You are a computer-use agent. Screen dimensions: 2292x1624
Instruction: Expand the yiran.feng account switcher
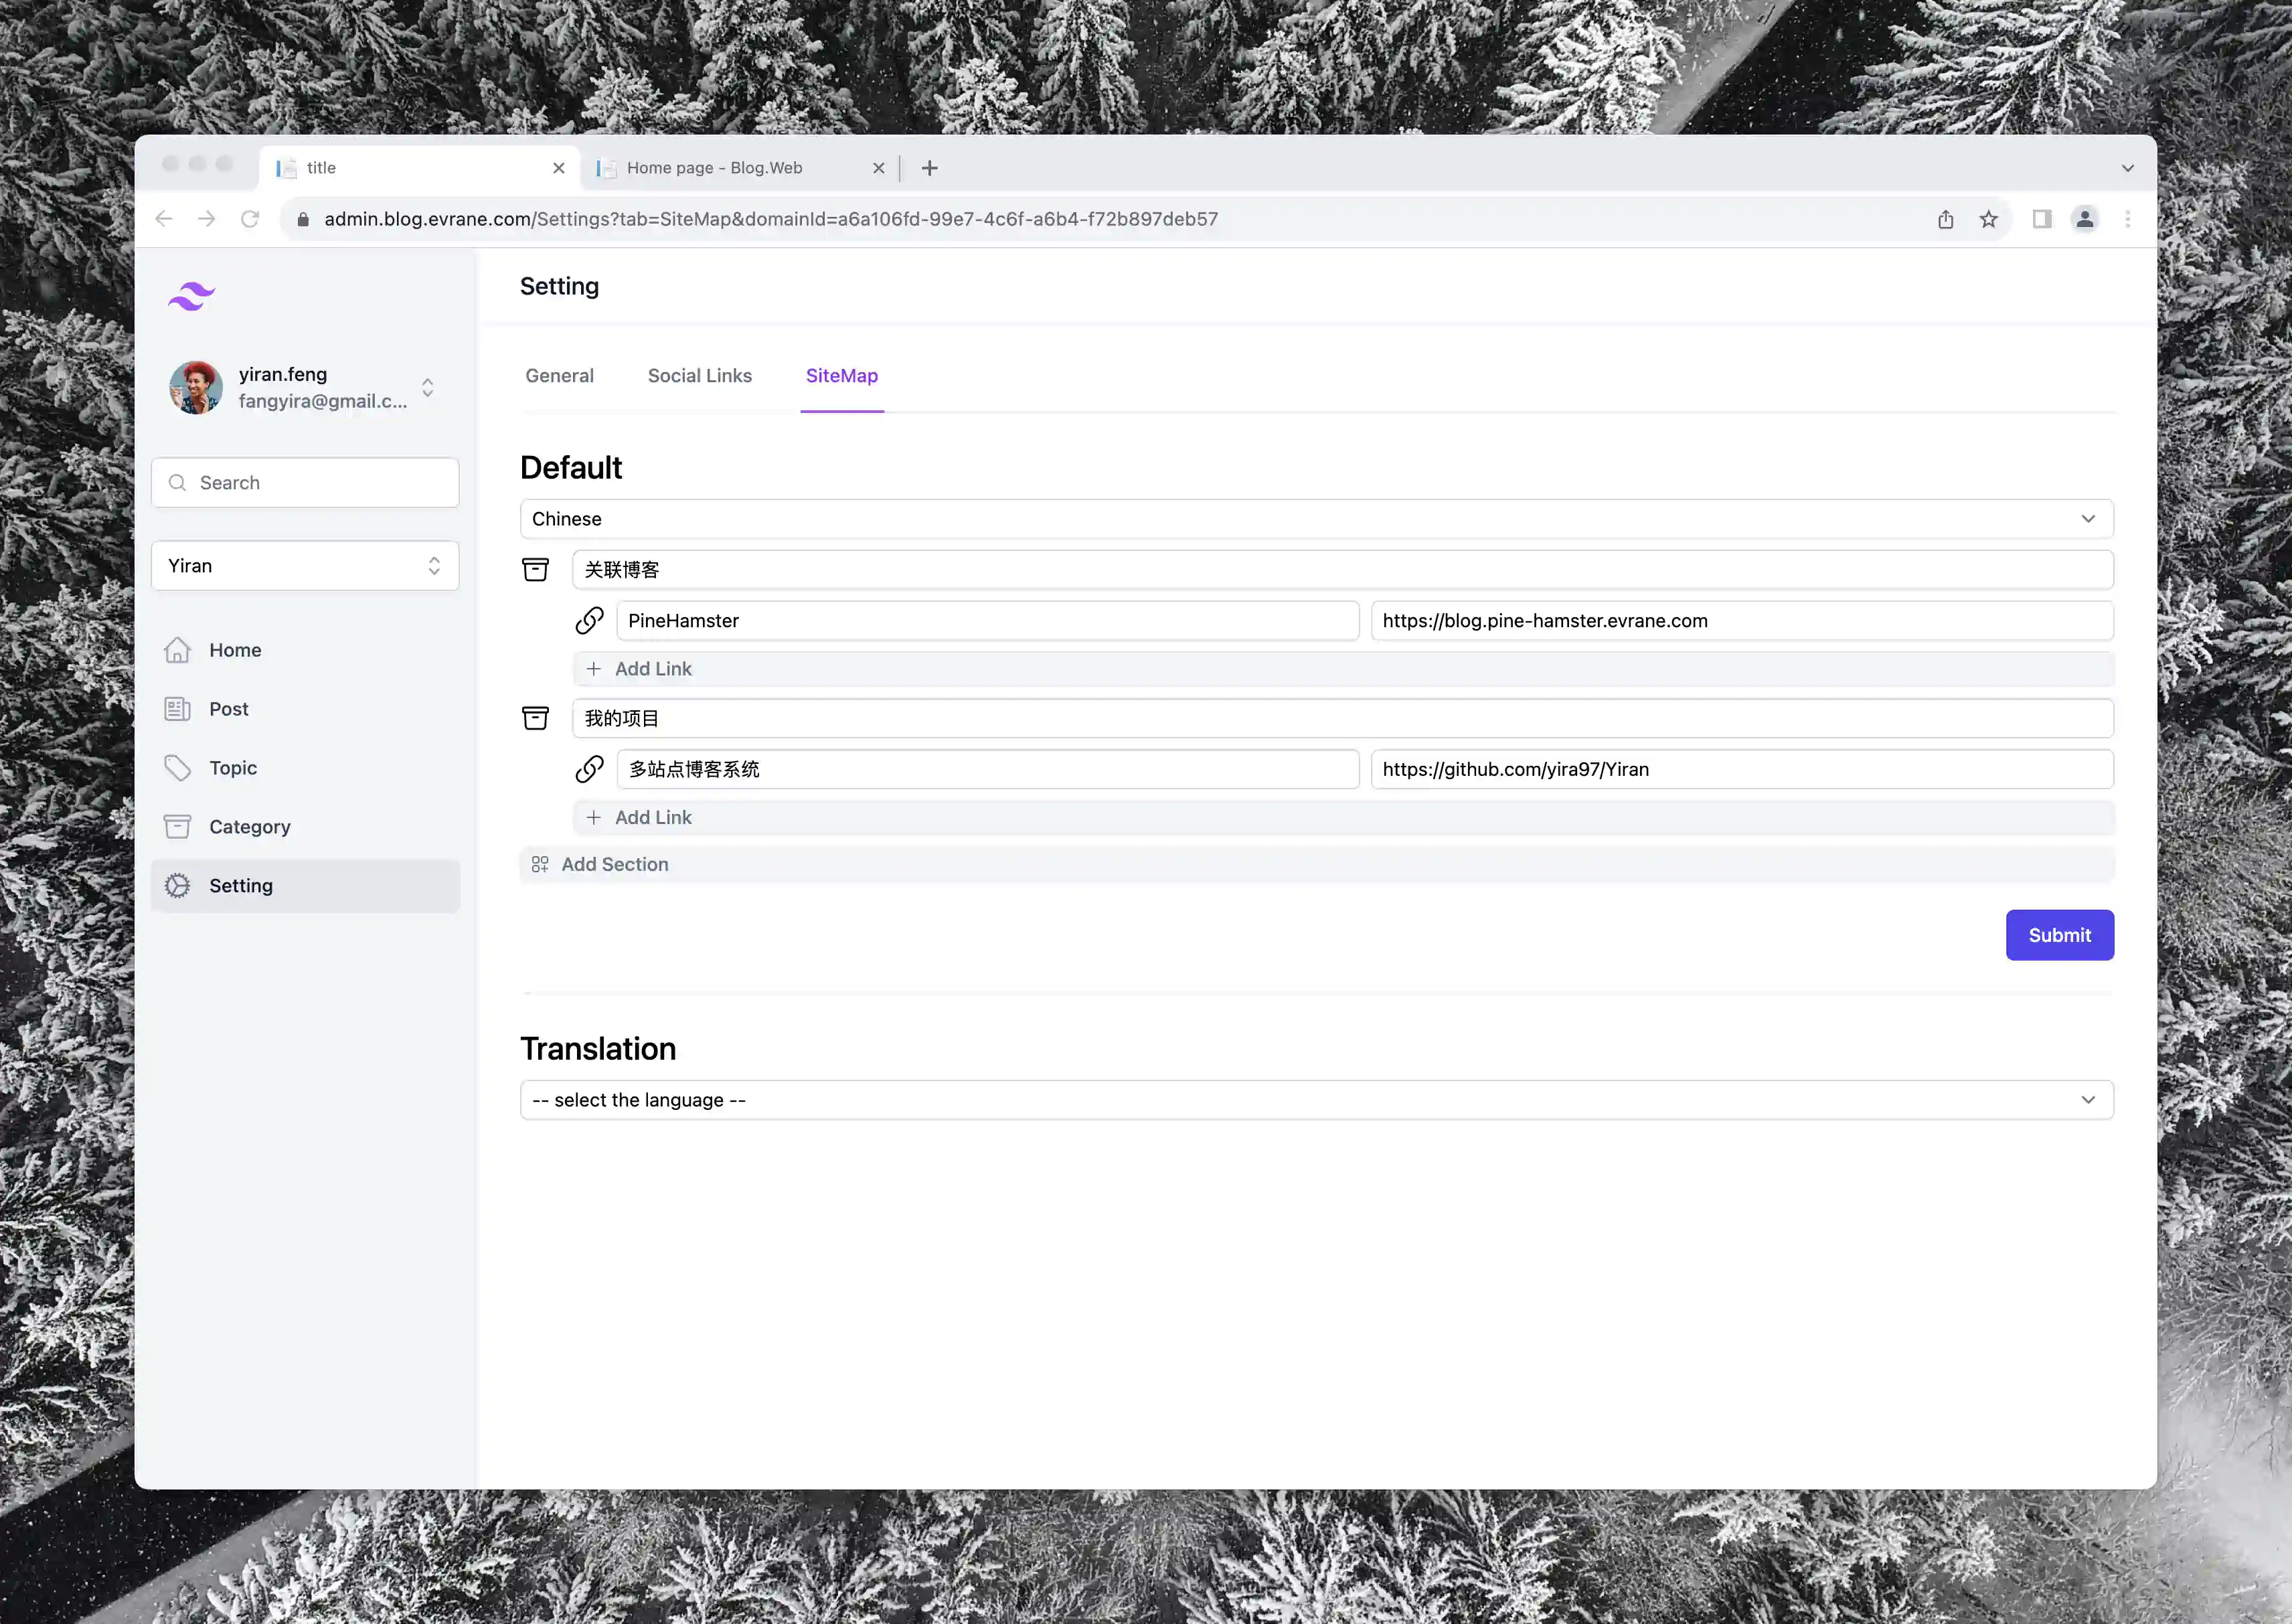click(x=427, y=388)
